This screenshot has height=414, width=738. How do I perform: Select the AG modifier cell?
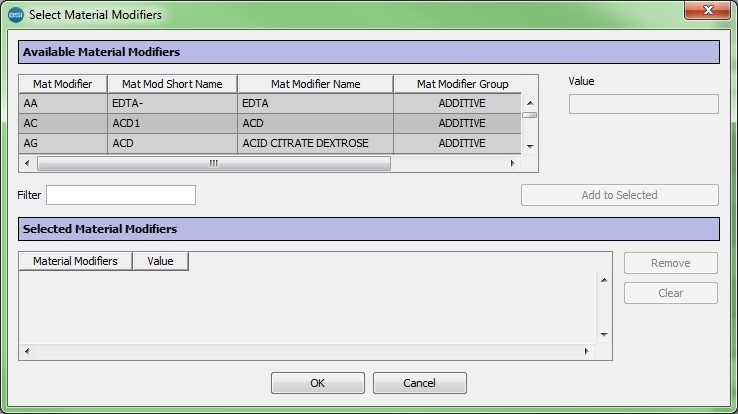click(63, 143)
